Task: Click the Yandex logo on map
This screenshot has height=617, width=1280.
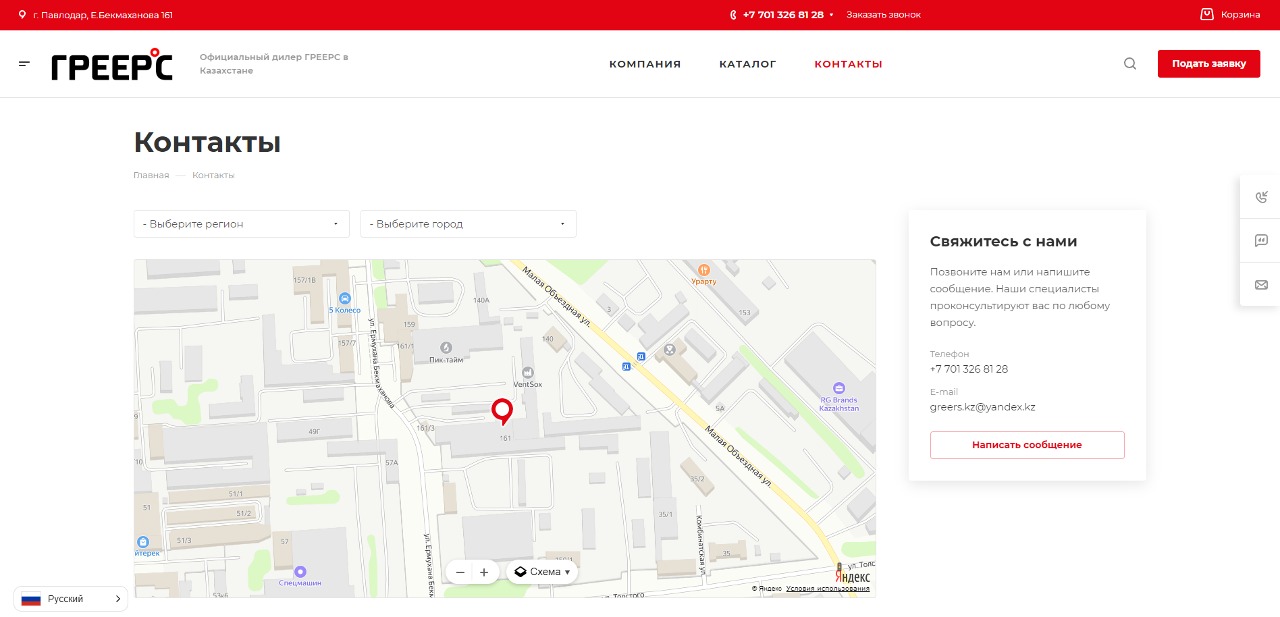Action: tap(852, 575)
